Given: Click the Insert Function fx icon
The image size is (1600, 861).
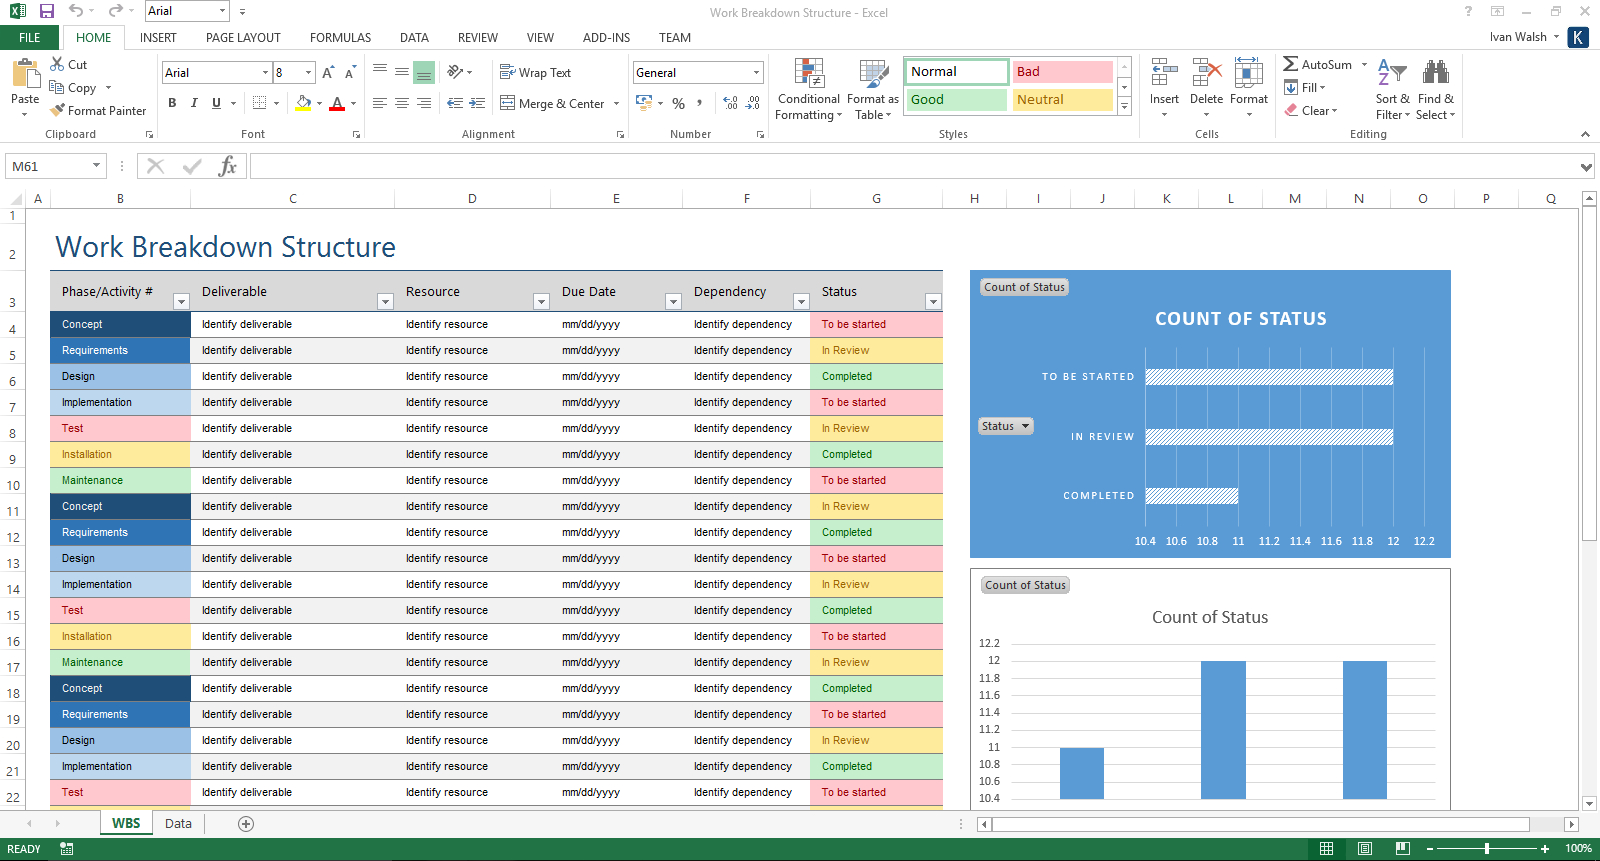Looking at the screenshot, I should pos(227,166).
